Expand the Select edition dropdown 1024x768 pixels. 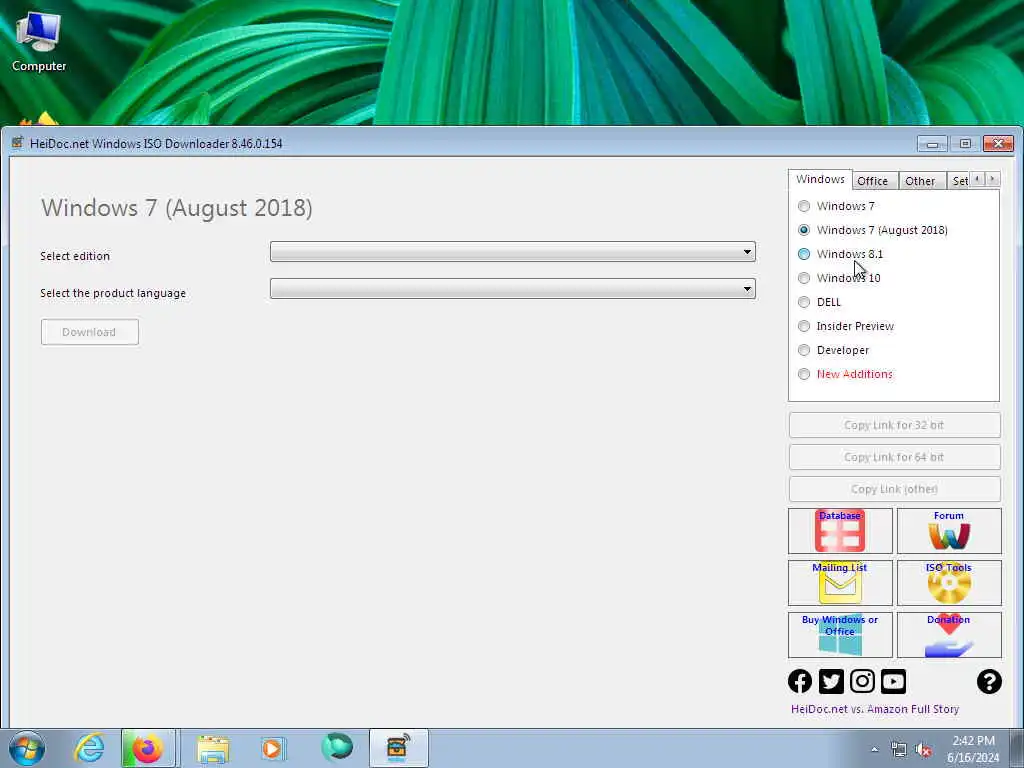tap(513, 252)
